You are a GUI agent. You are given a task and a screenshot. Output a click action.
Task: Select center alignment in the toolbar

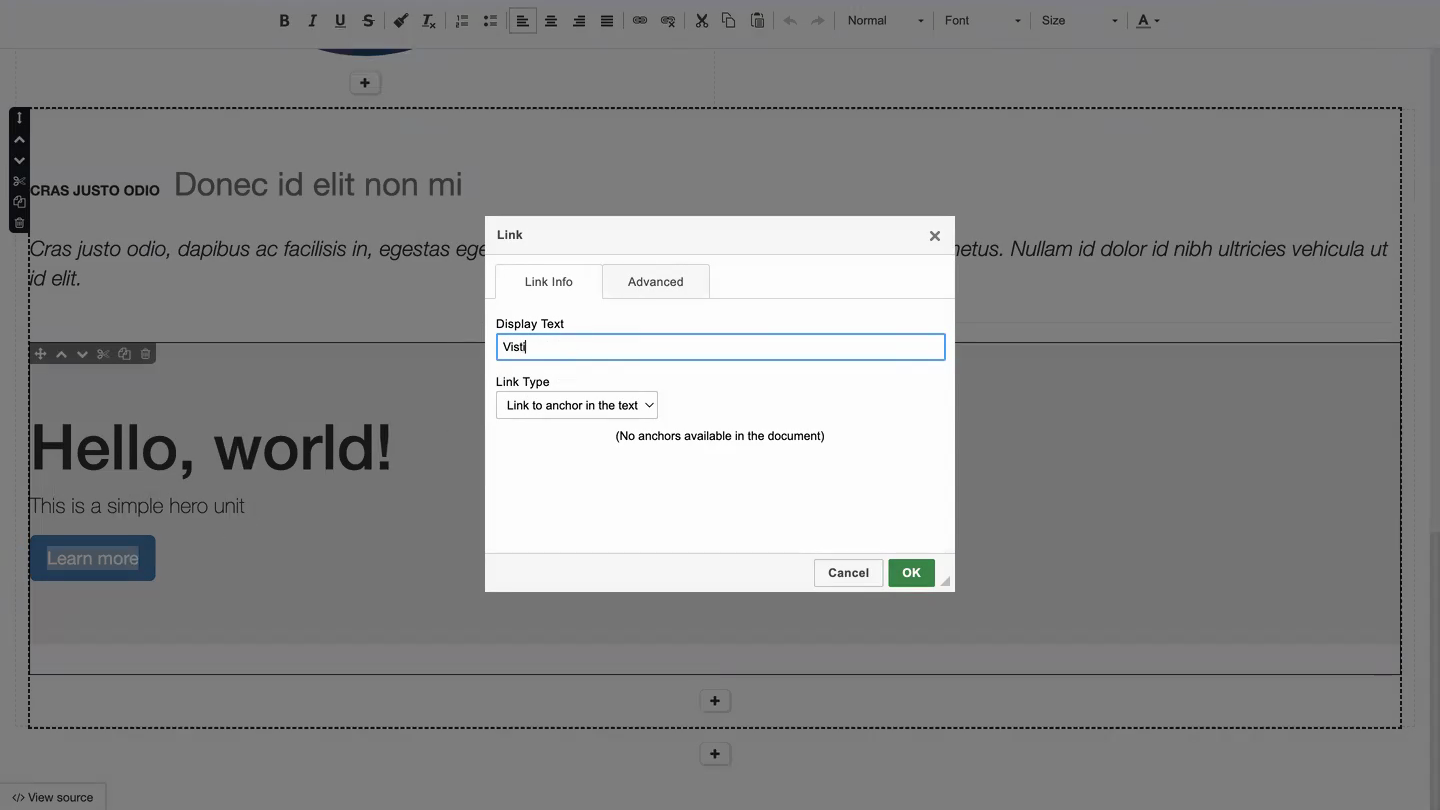tap(550, 21)
